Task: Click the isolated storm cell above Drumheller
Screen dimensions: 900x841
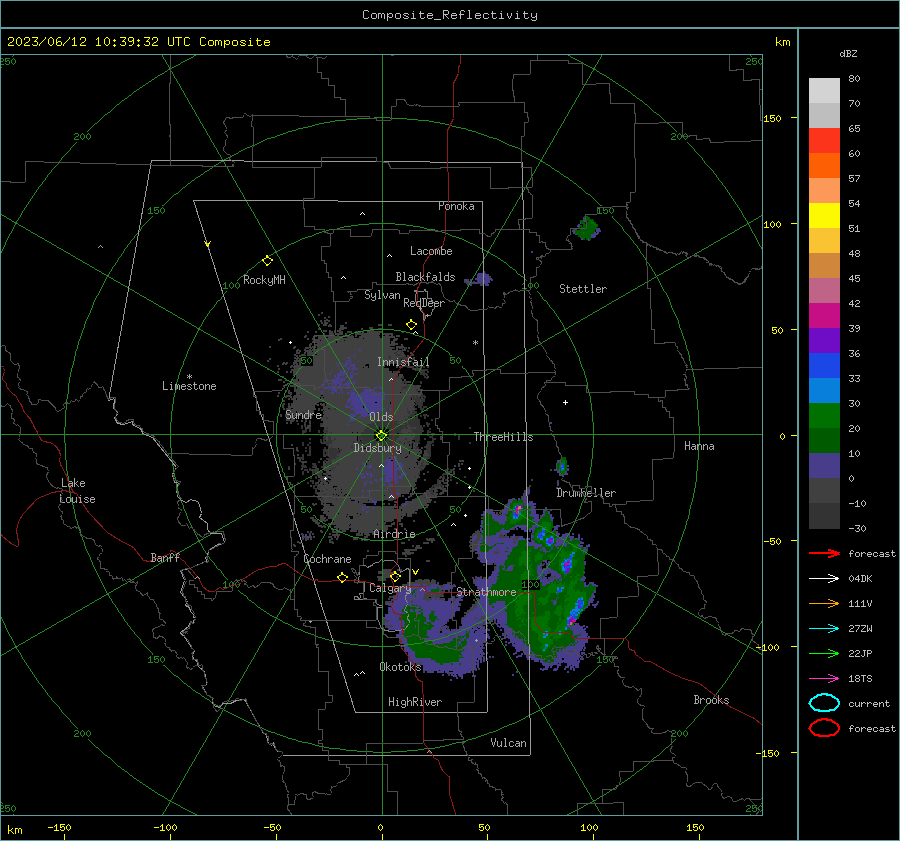Action: (562, 466)
